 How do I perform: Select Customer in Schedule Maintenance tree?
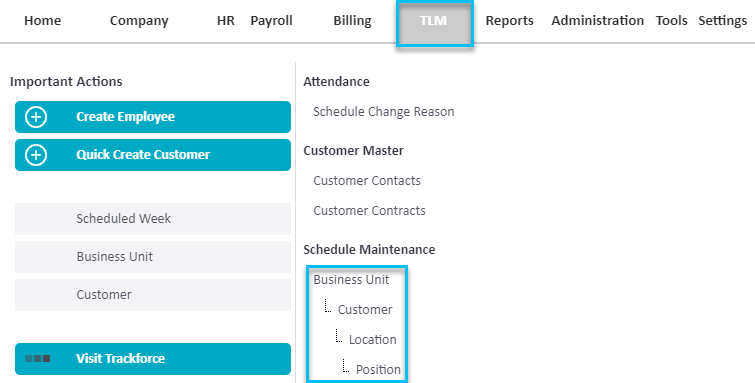tap(365, 310)
